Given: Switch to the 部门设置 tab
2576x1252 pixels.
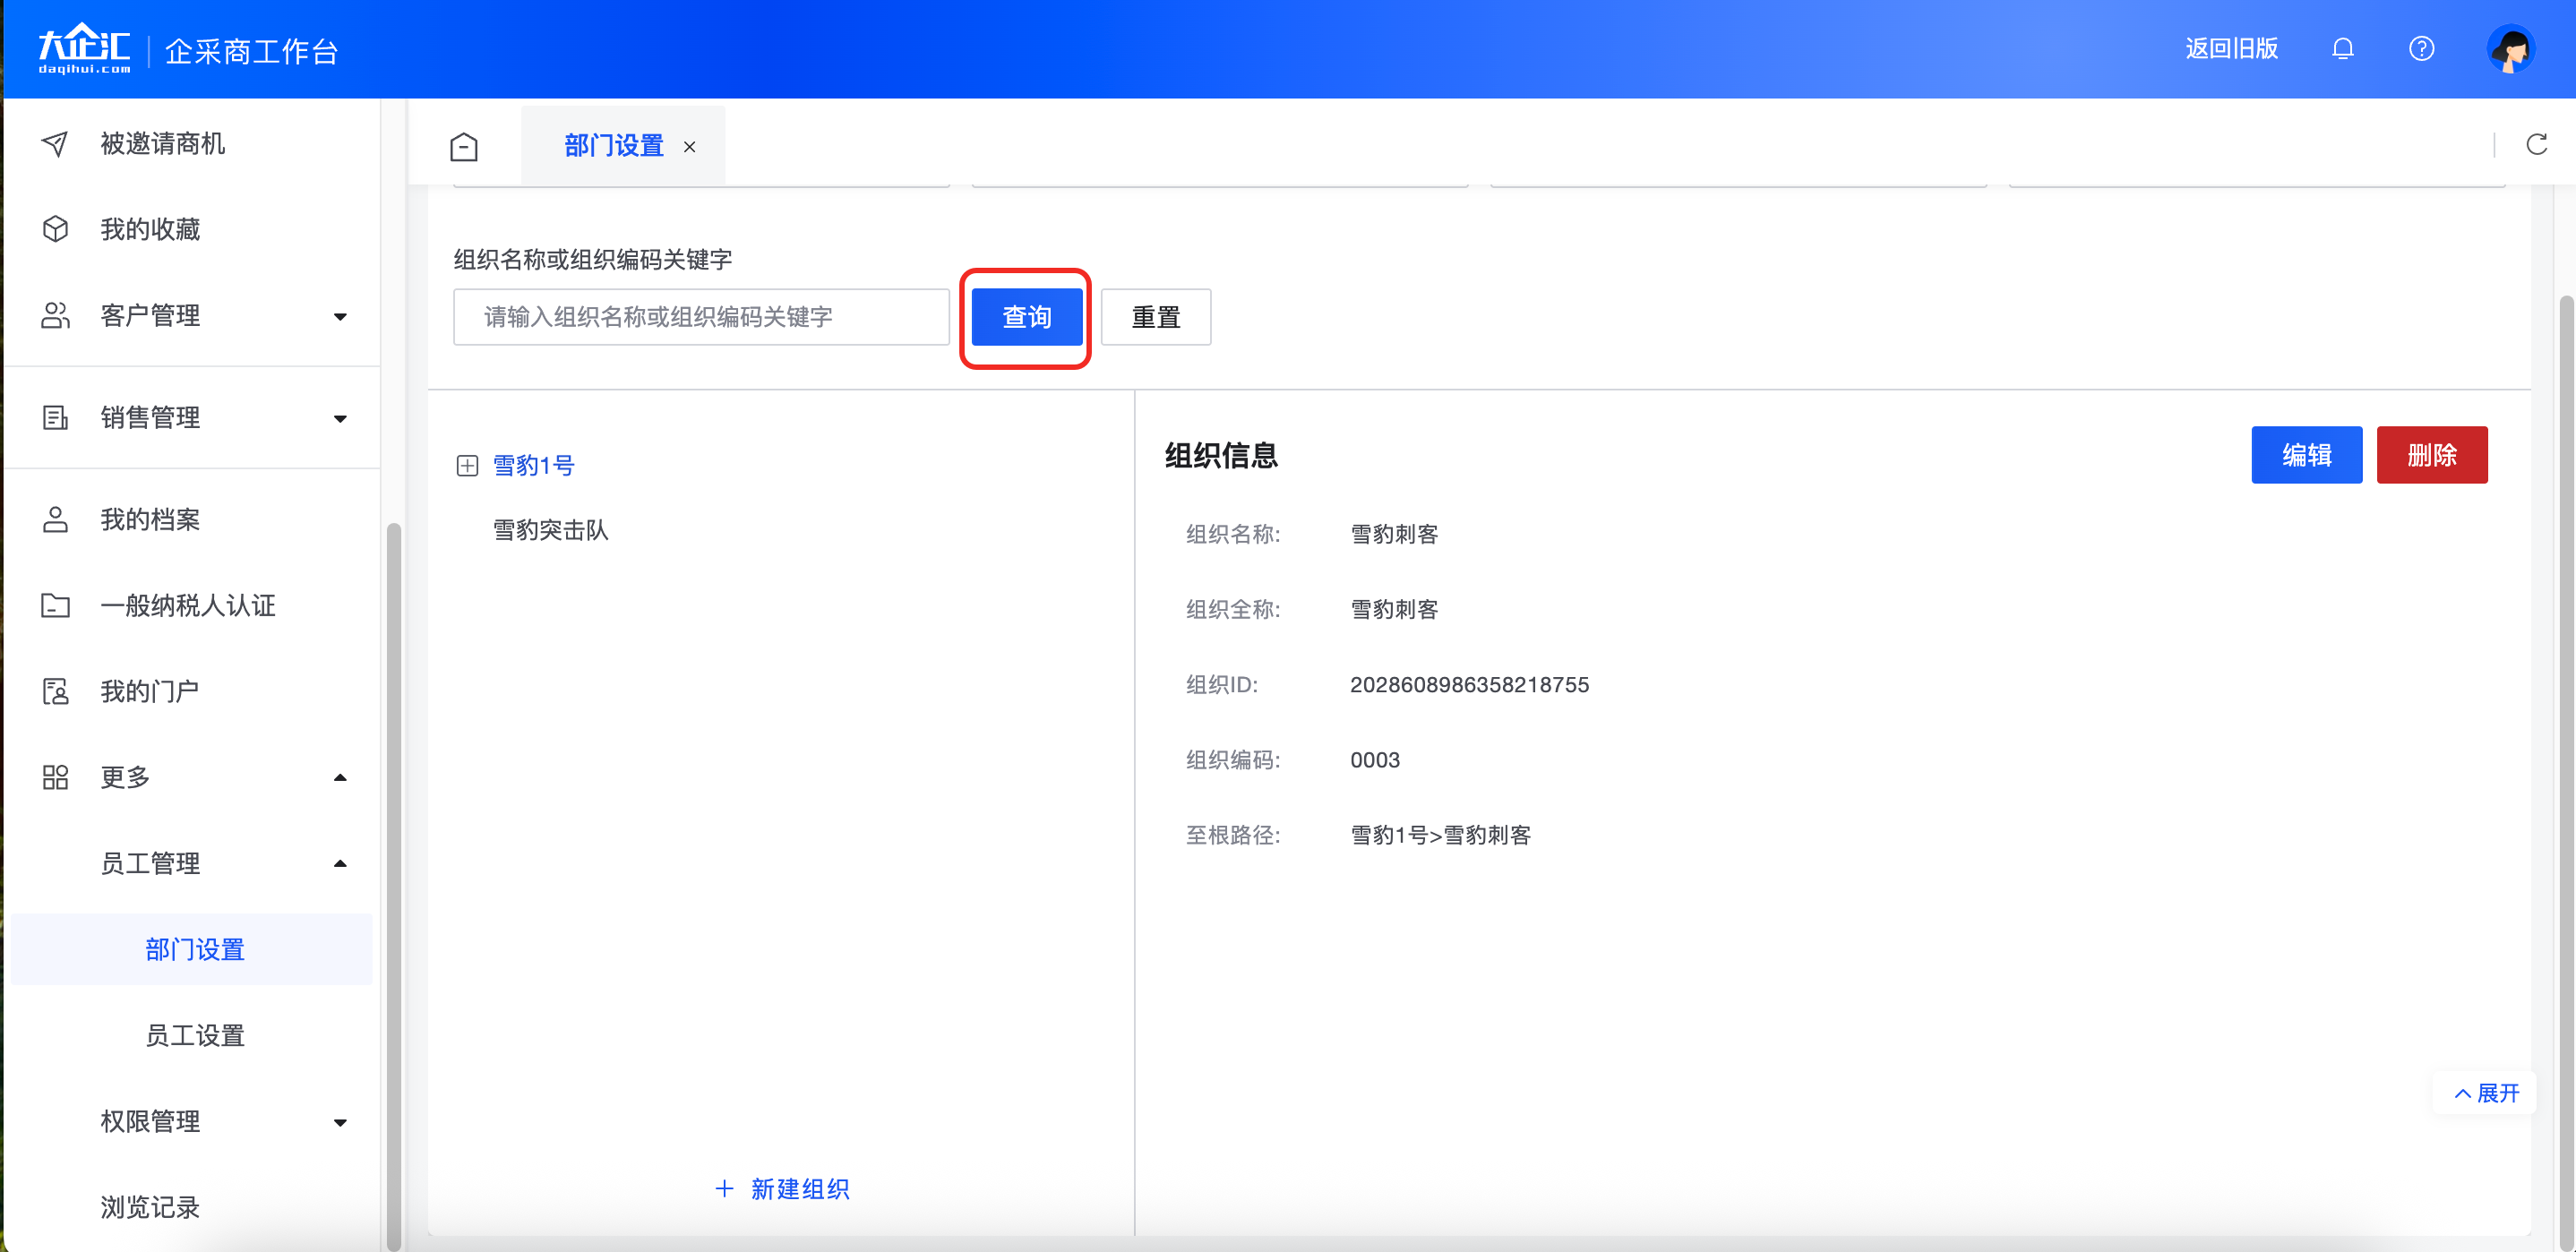Looking at the screenshot, I should [x=613, y=146].
